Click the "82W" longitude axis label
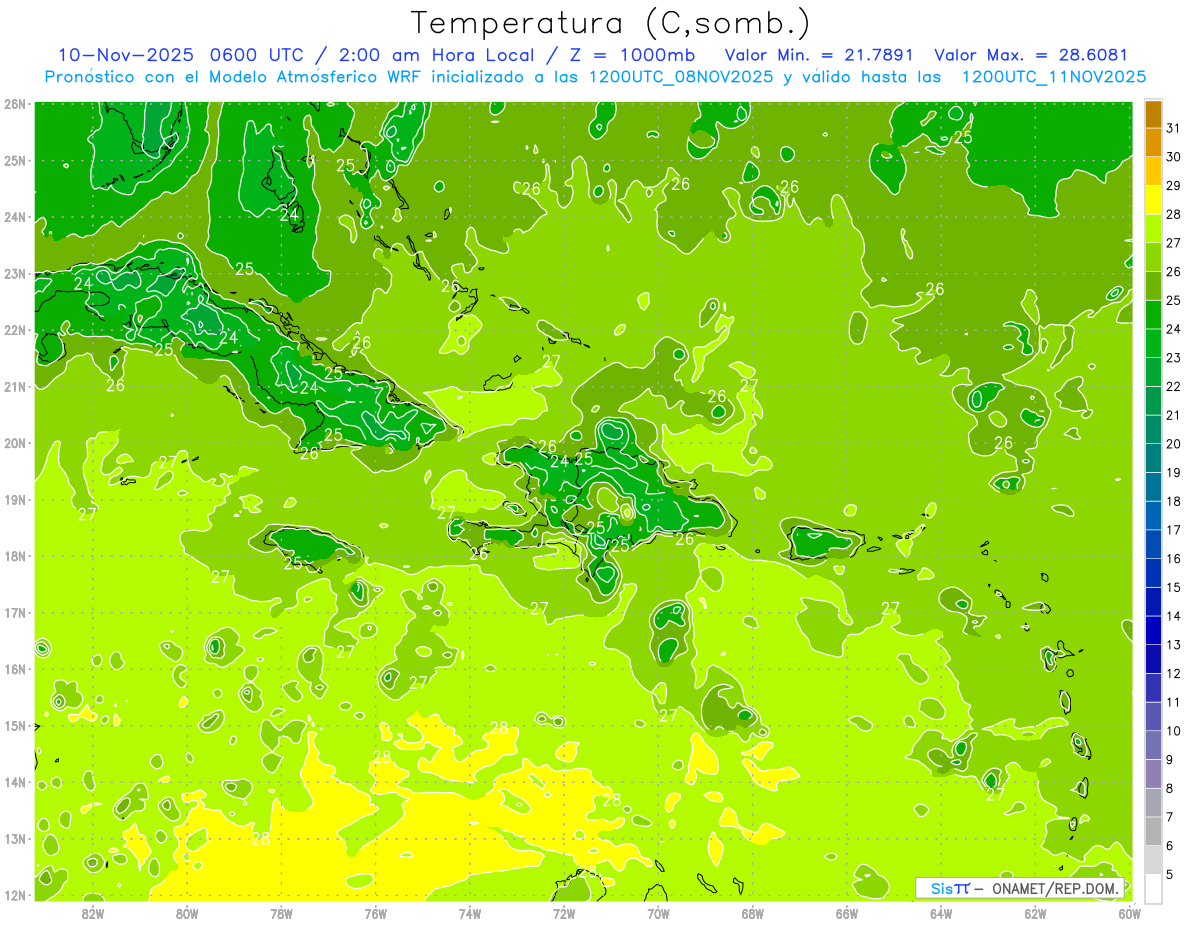This screenshot has width=1200, height=927. click(x=92, y=914)
